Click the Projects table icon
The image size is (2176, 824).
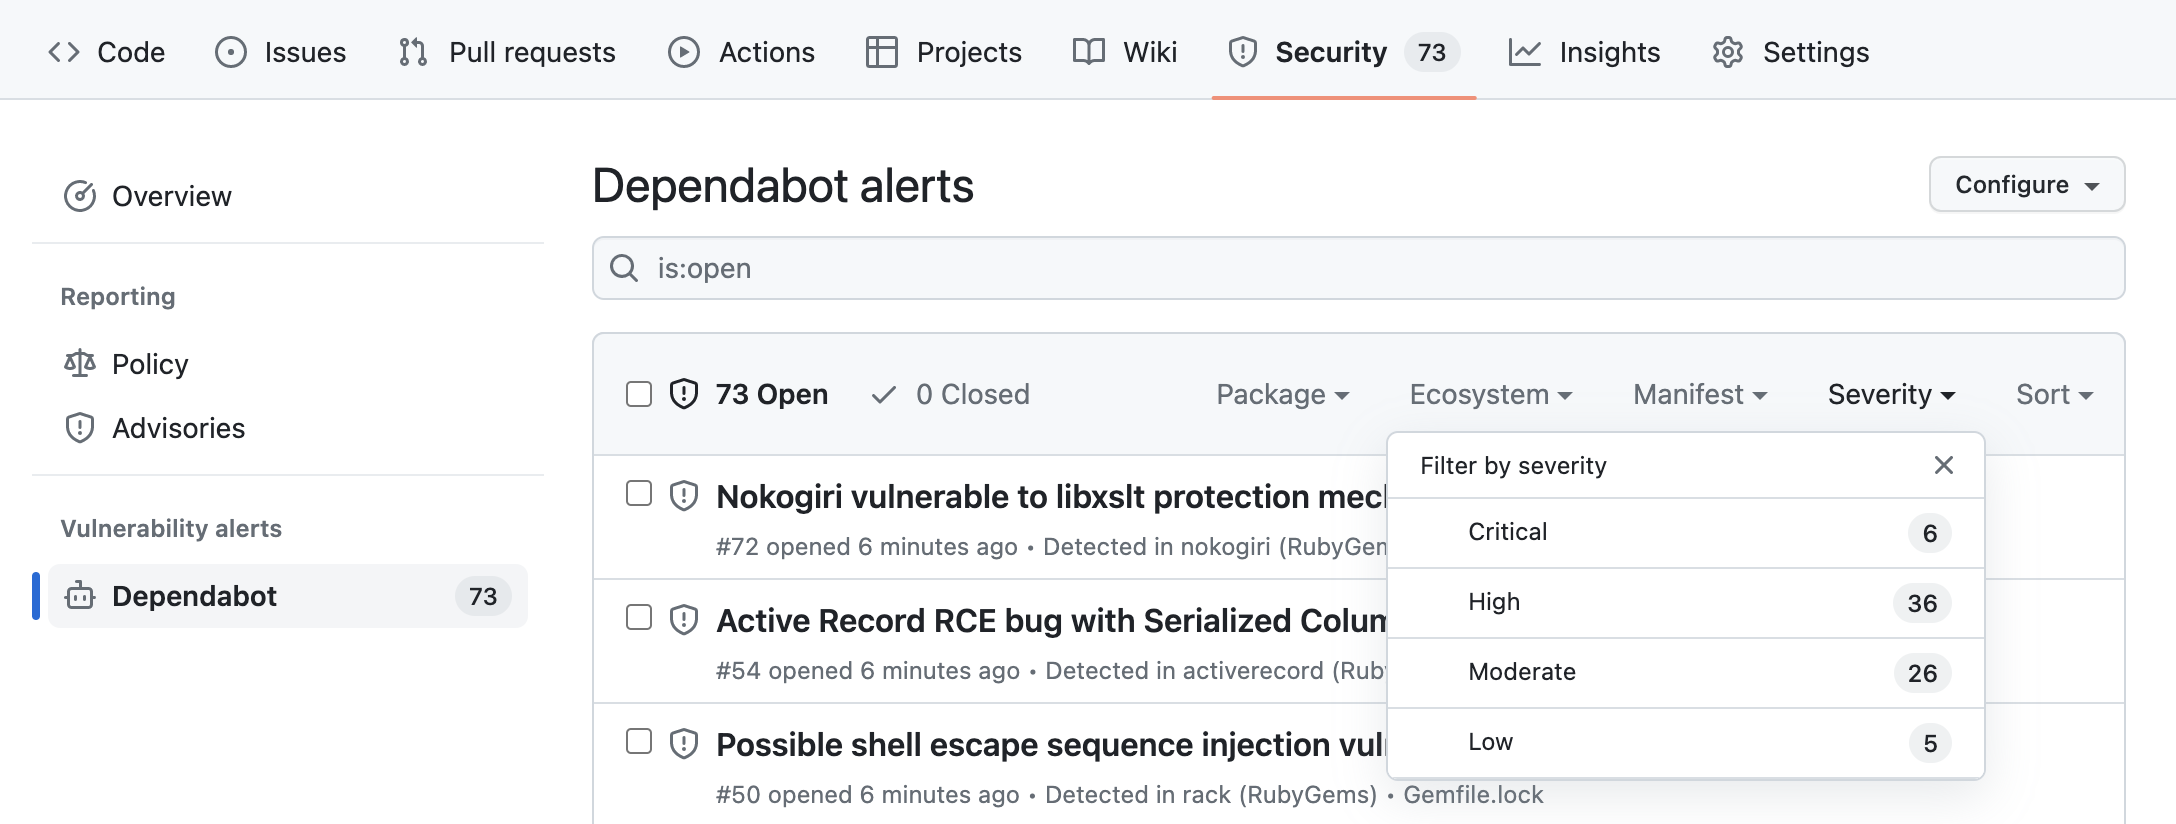881,52
